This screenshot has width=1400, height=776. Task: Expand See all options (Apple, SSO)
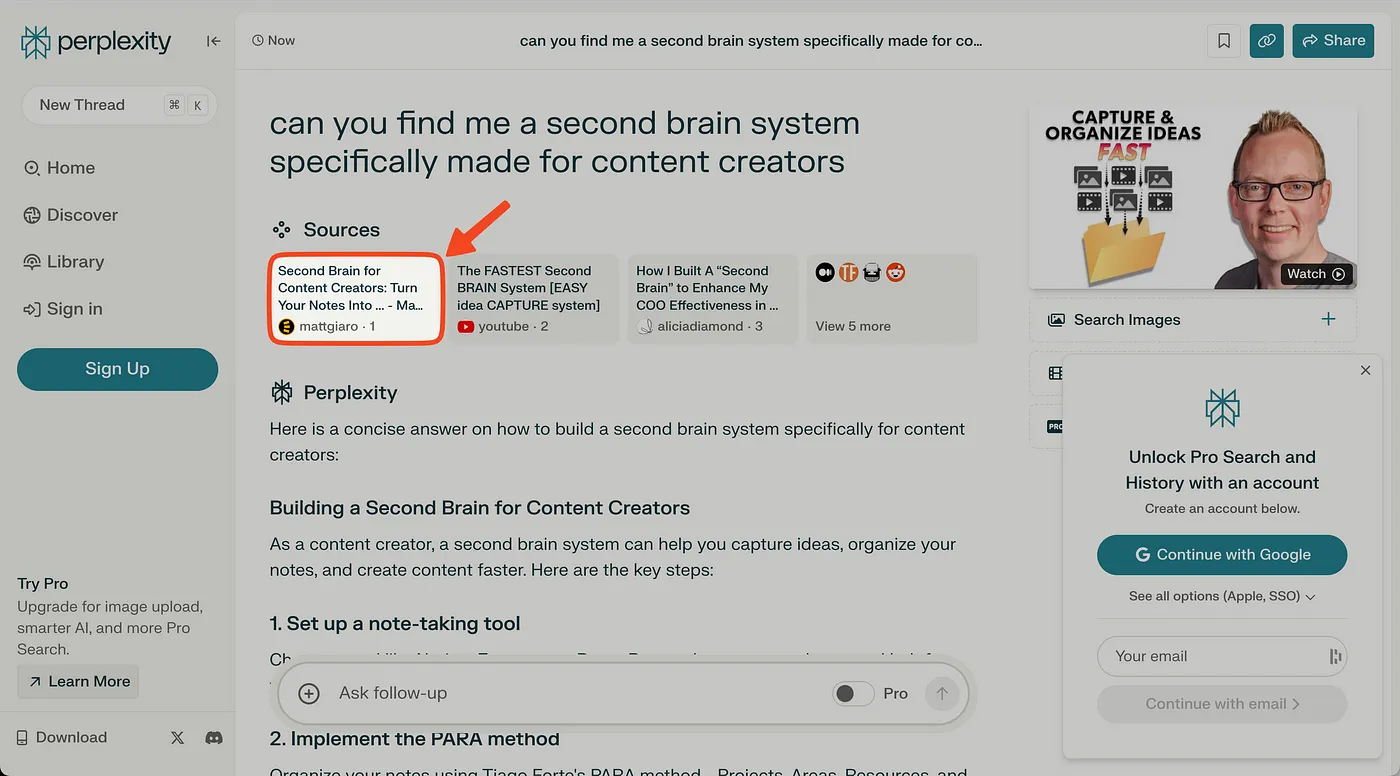coord(1222,596)
